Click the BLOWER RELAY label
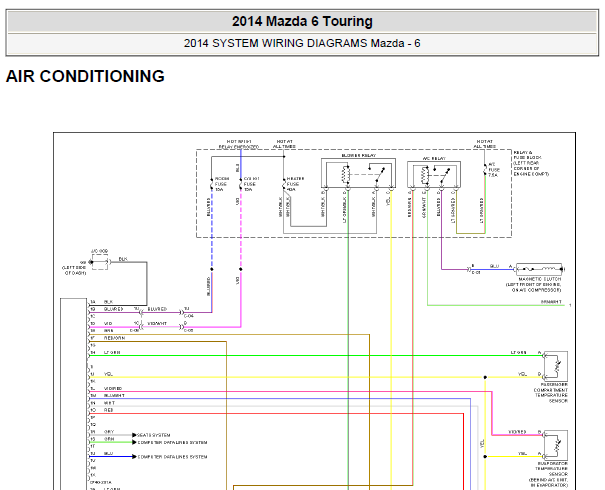605x490 pixels. pyautogui.click(x=358, y=155)
